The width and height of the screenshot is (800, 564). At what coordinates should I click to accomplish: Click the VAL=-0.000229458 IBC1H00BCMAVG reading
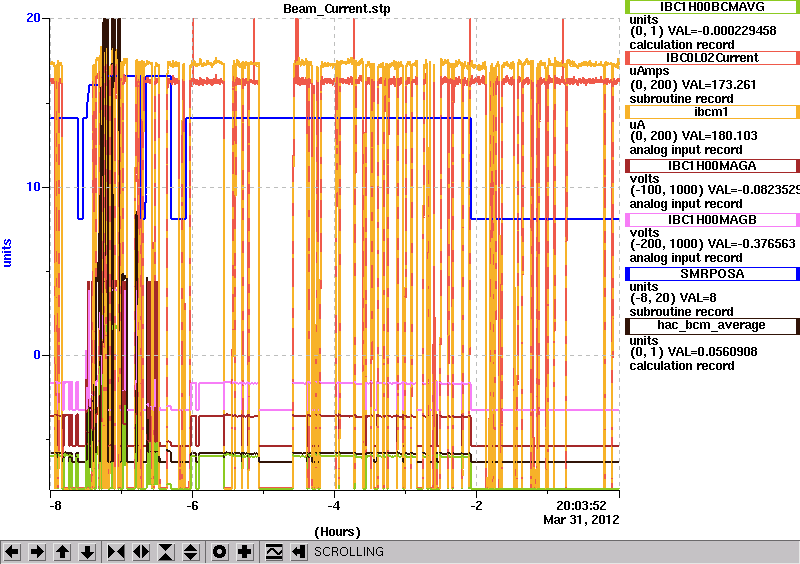click(x=722, y=31)
